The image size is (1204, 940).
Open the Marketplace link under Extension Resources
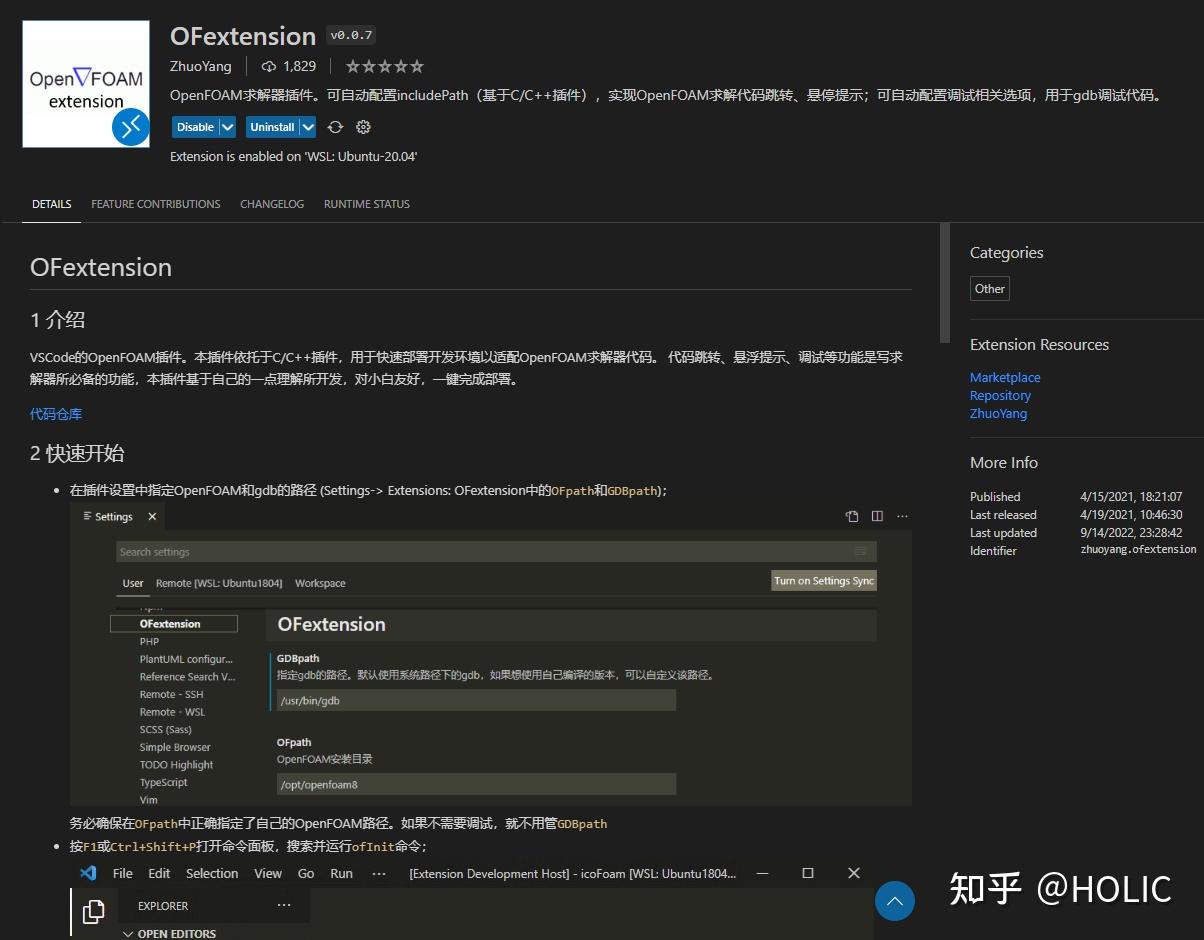(1004, 377)
